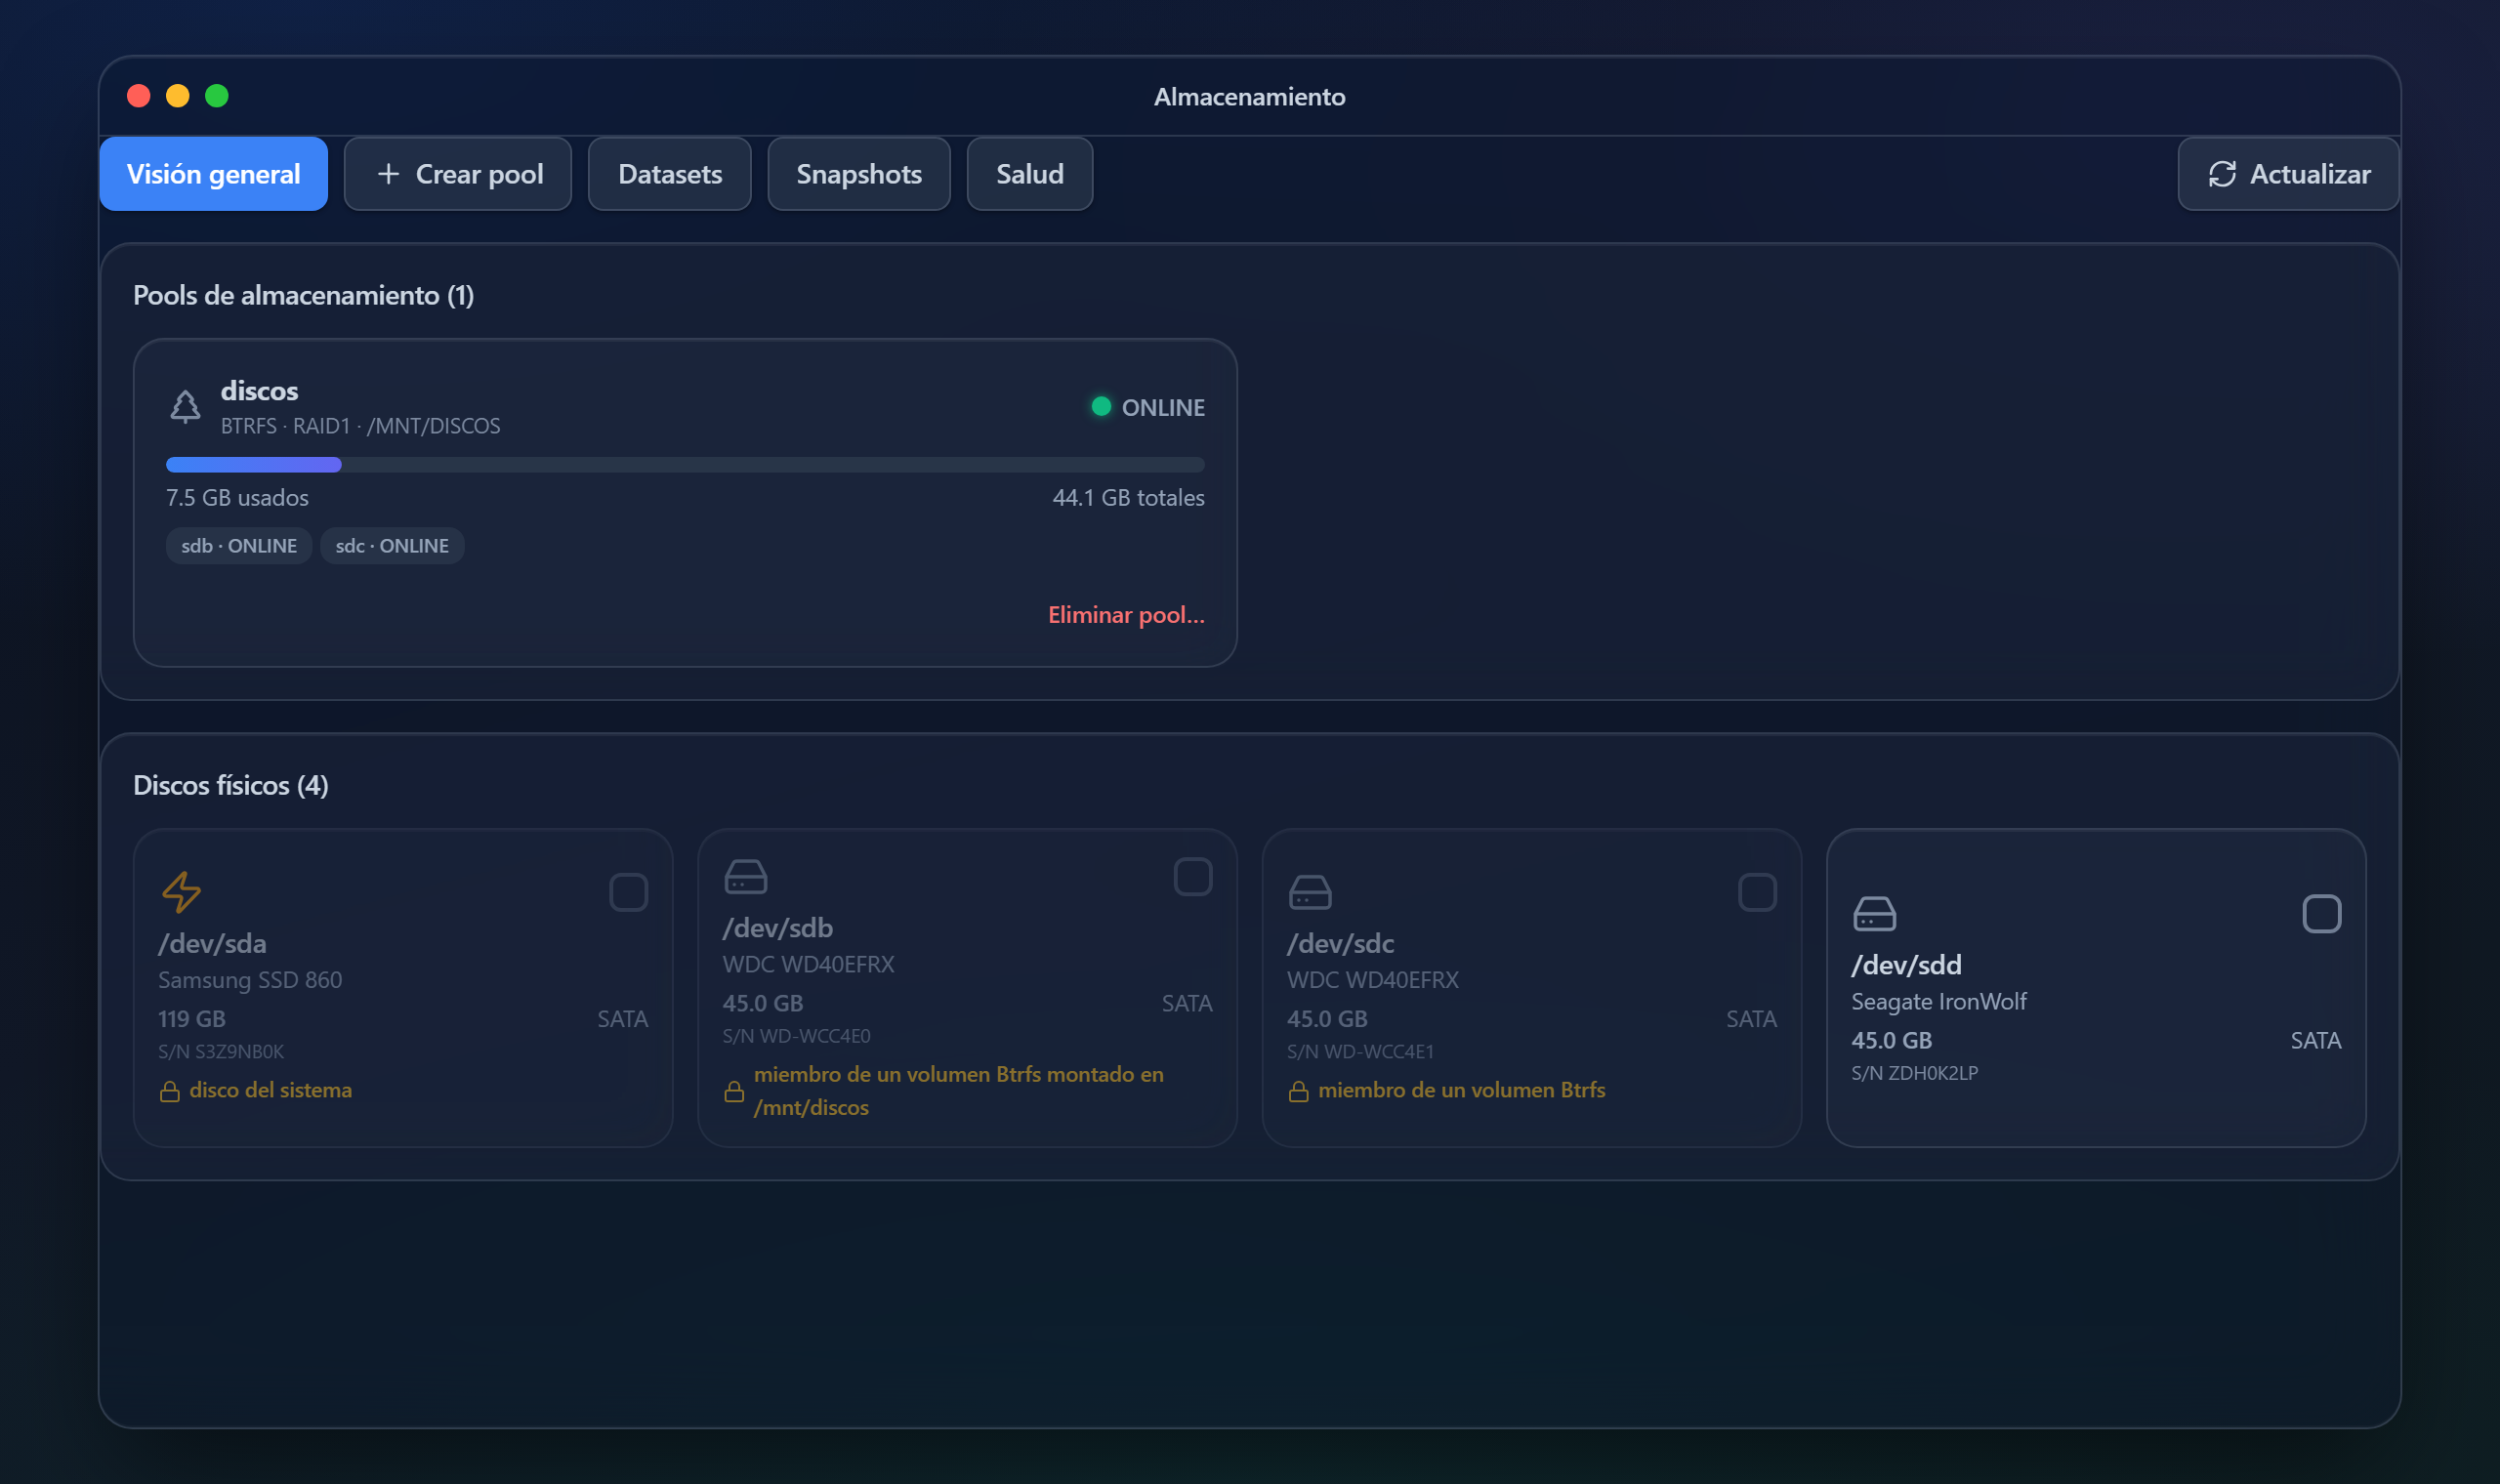Viewport: 2500px width, 1484px height.
Task: Click the 44.1 GB totales label
Action: [x=1128, y=498]
